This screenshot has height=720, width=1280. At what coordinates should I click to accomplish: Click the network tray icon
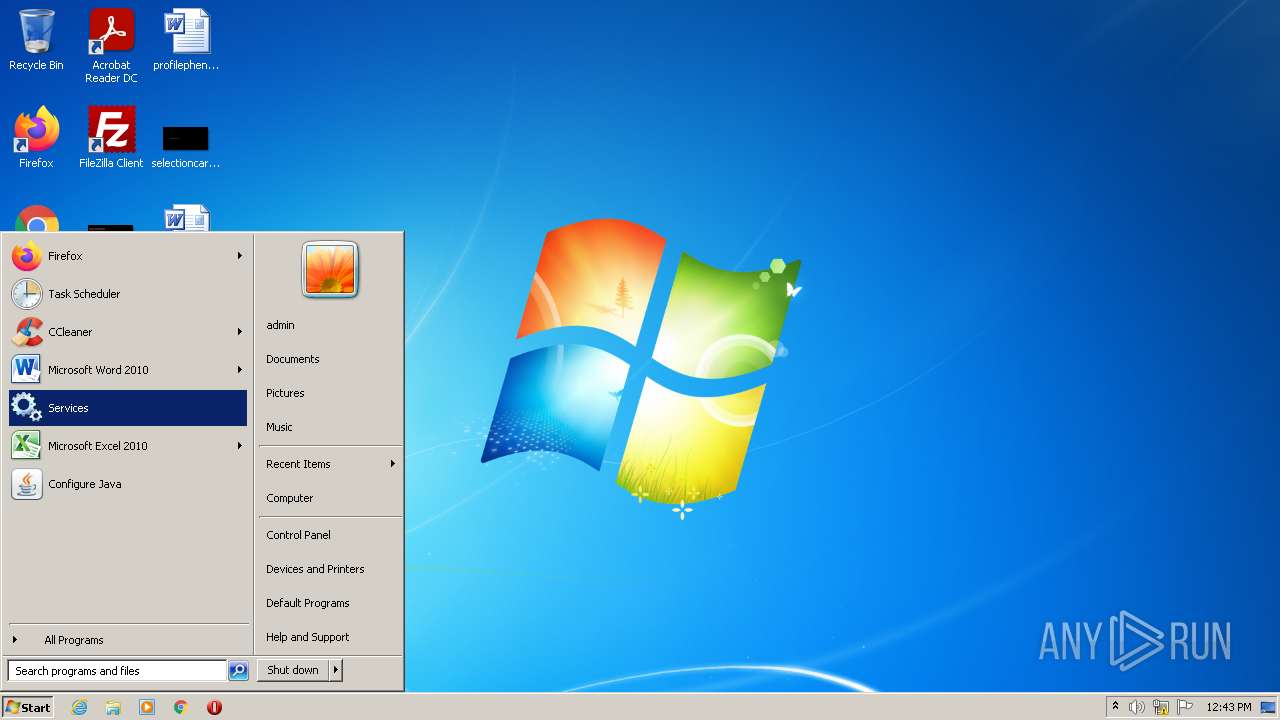(1161, 707)
